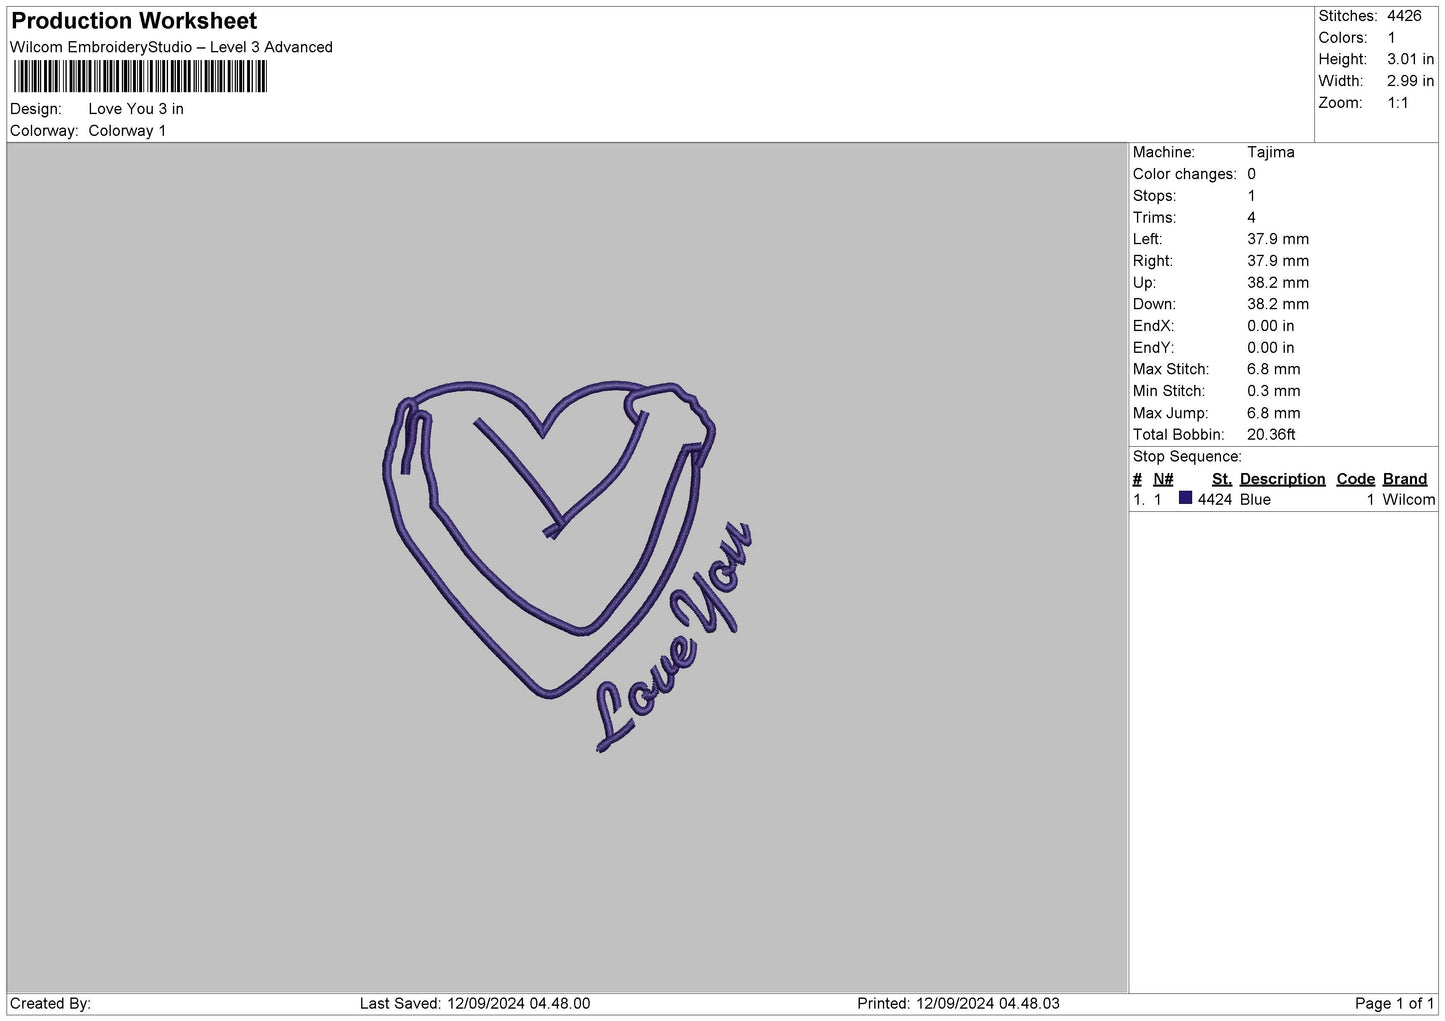The height and width of the screenshot is (1021, 1445).
Task: Click the St. column header
Action: point(1221,479)
